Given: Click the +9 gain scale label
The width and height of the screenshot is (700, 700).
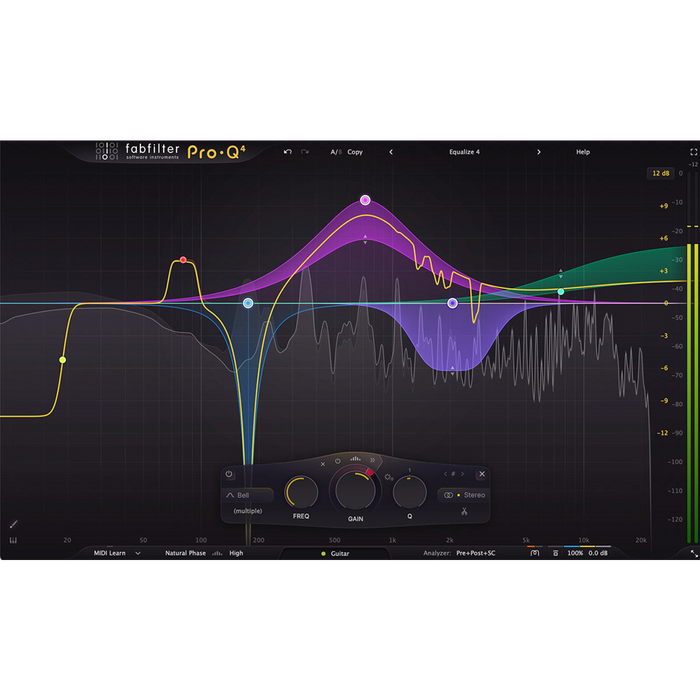Looking at the screenshot, I should click(663, 206).
